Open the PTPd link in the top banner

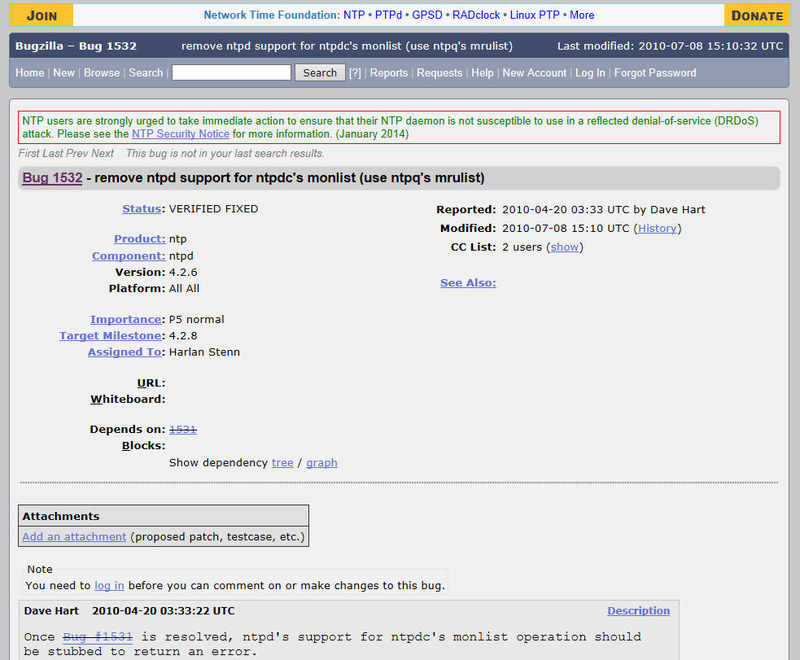(388, 15)
